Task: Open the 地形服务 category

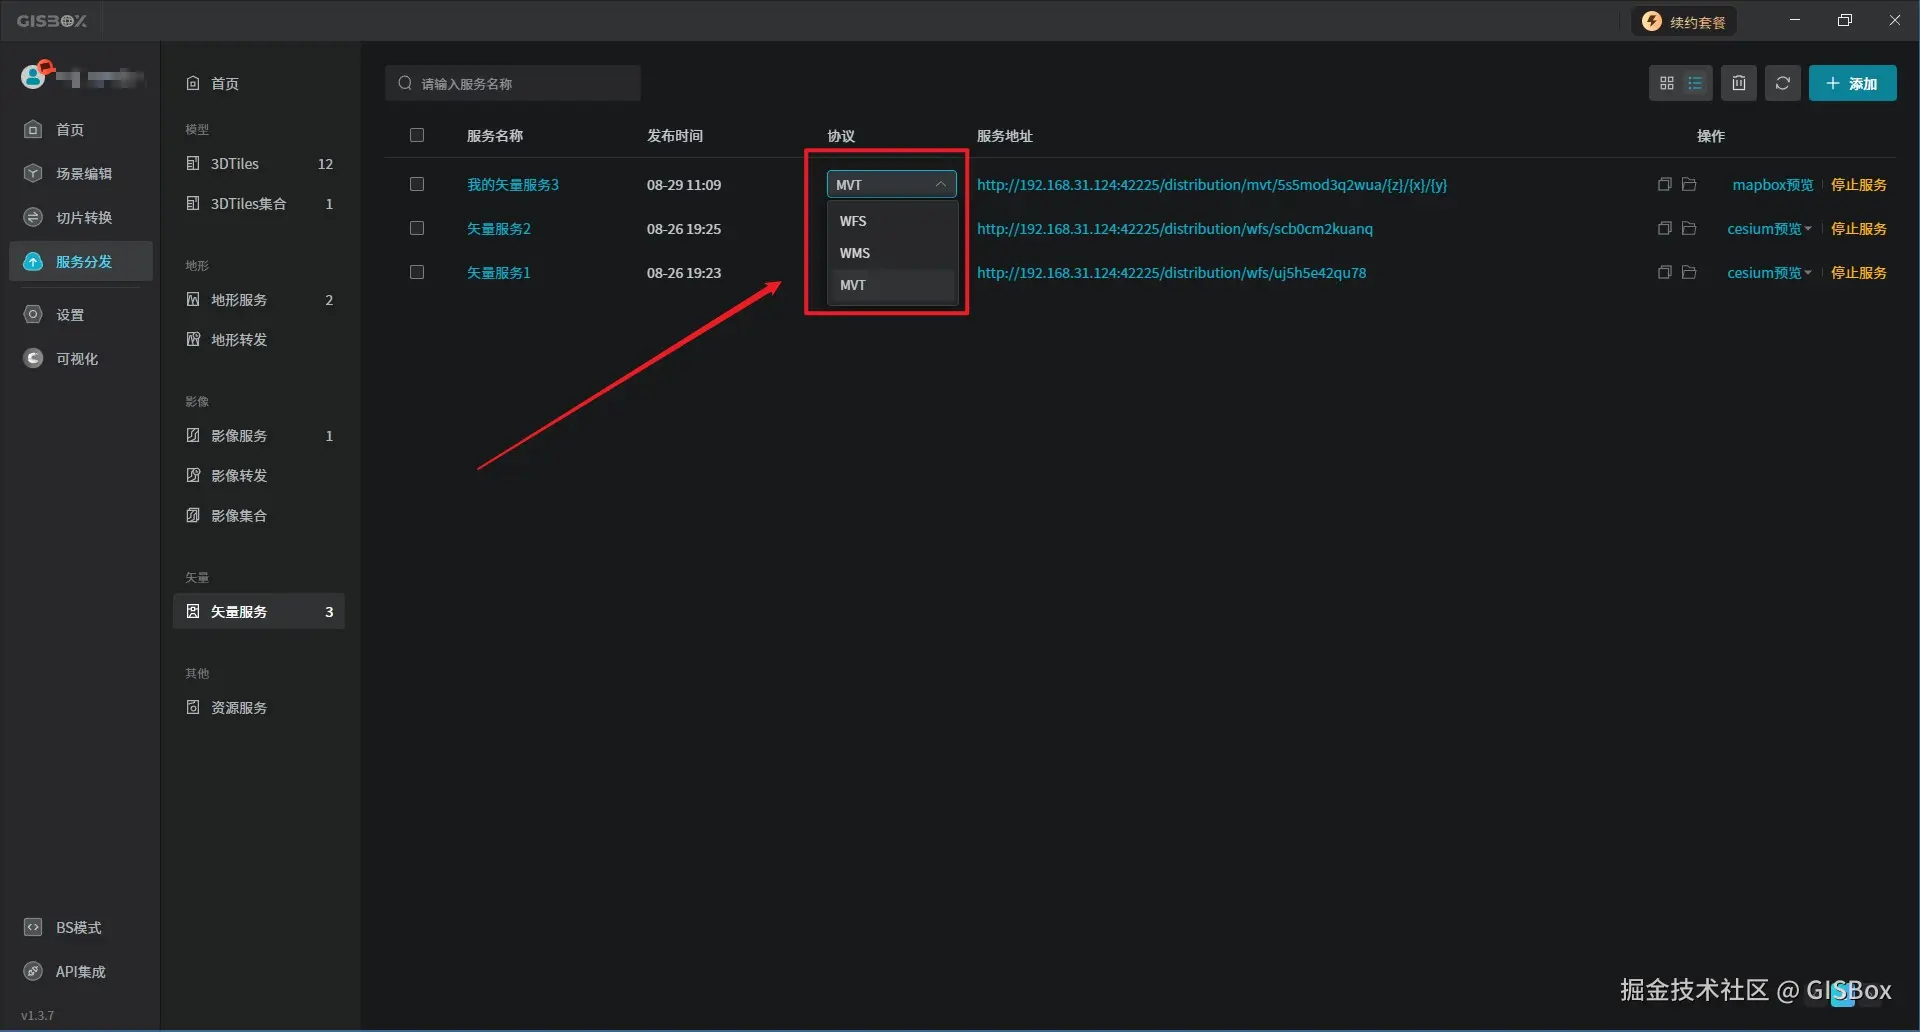Action: pyautogui.click(x=259, y=300)
